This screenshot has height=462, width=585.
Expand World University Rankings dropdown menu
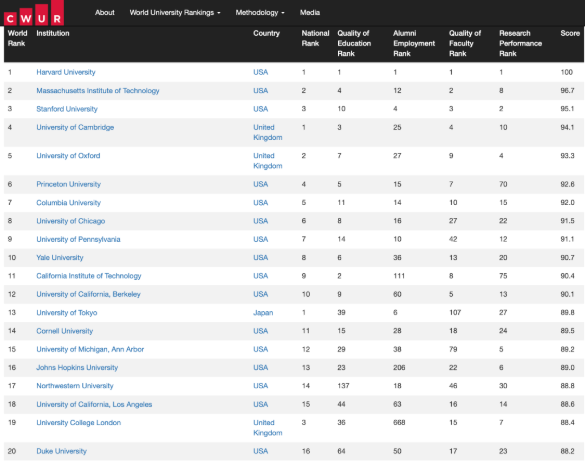175,13
